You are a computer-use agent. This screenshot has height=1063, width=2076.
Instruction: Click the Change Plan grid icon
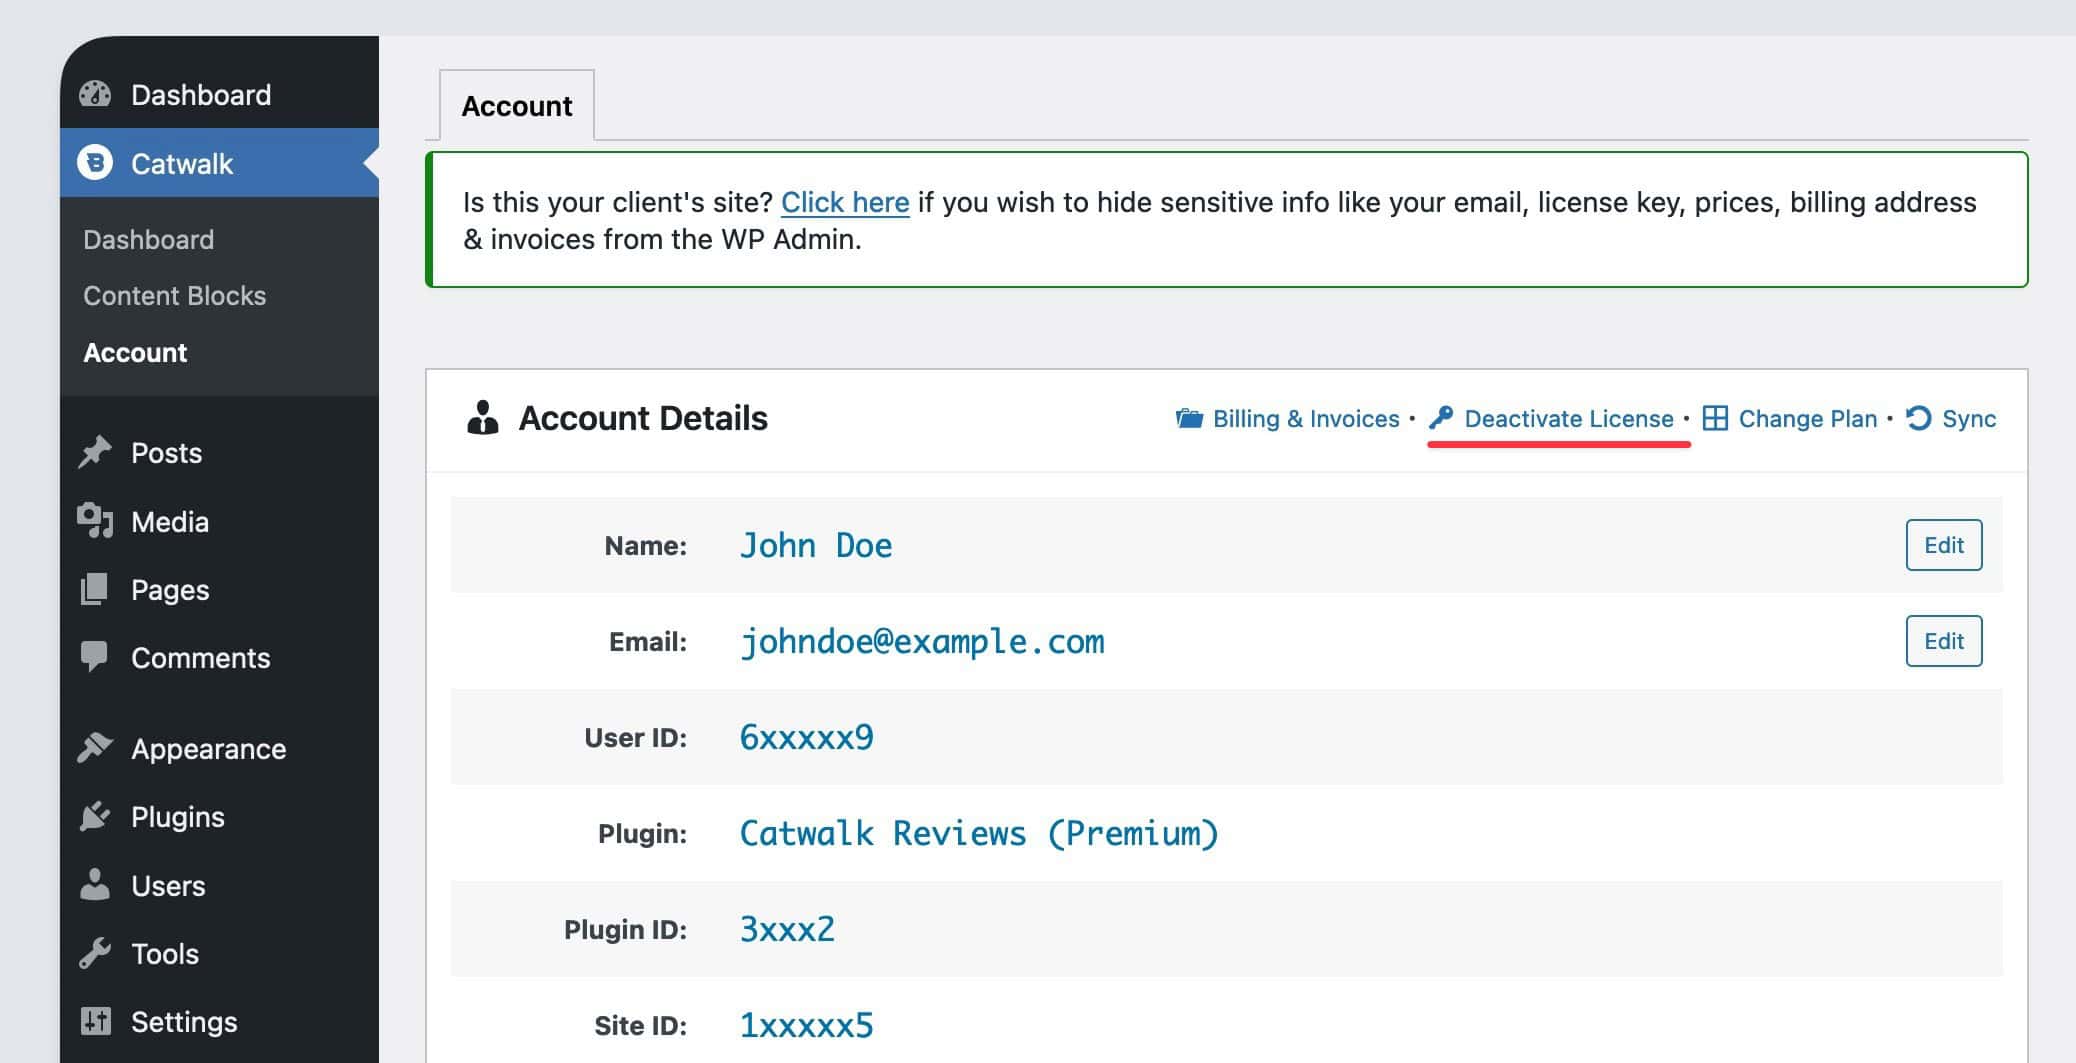point(1715,418)
